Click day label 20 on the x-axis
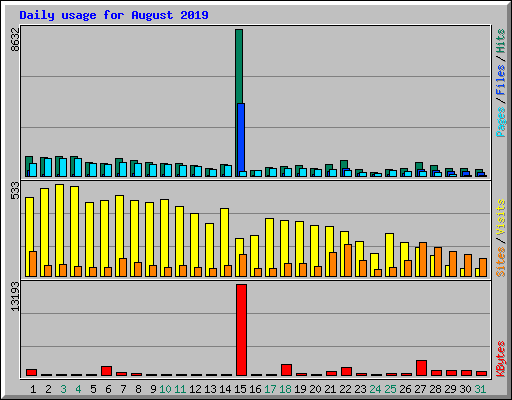Image resolution: width=512 pixels, height=400 pixels. (x=315, y=389)
